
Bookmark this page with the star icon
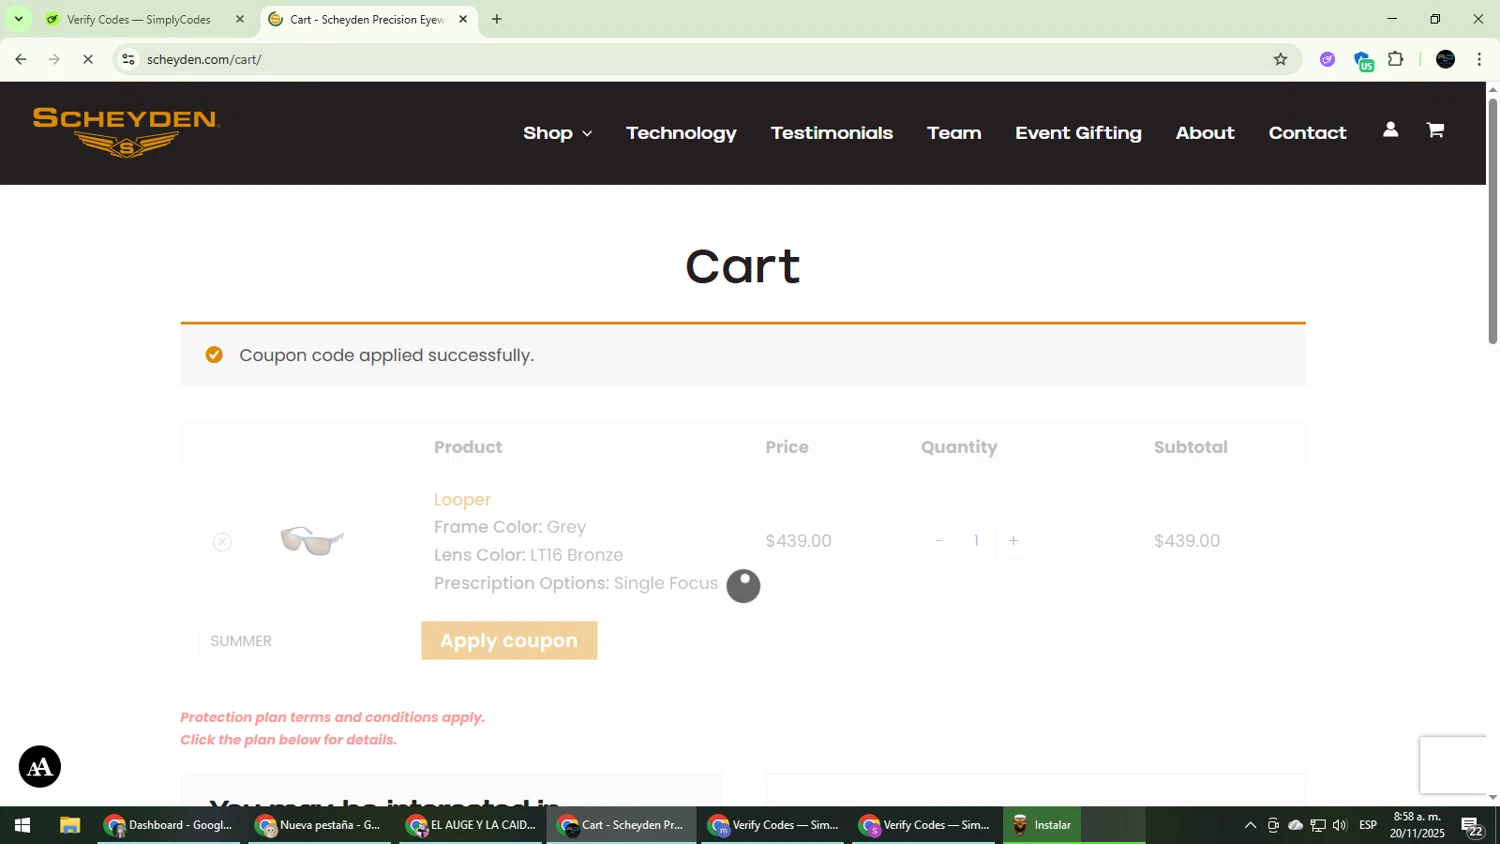tap(1280, 59)
